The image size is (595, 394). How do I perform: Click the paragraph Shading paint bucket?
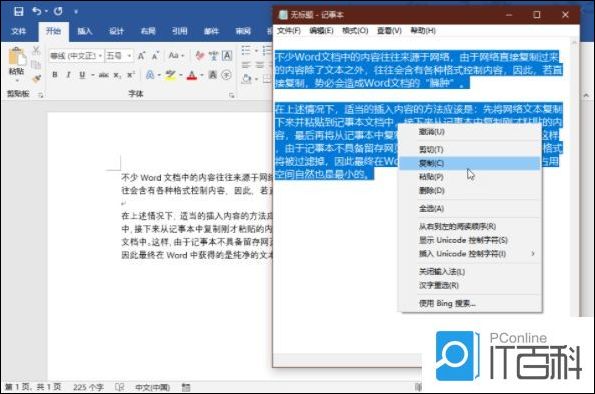(247, 79)
